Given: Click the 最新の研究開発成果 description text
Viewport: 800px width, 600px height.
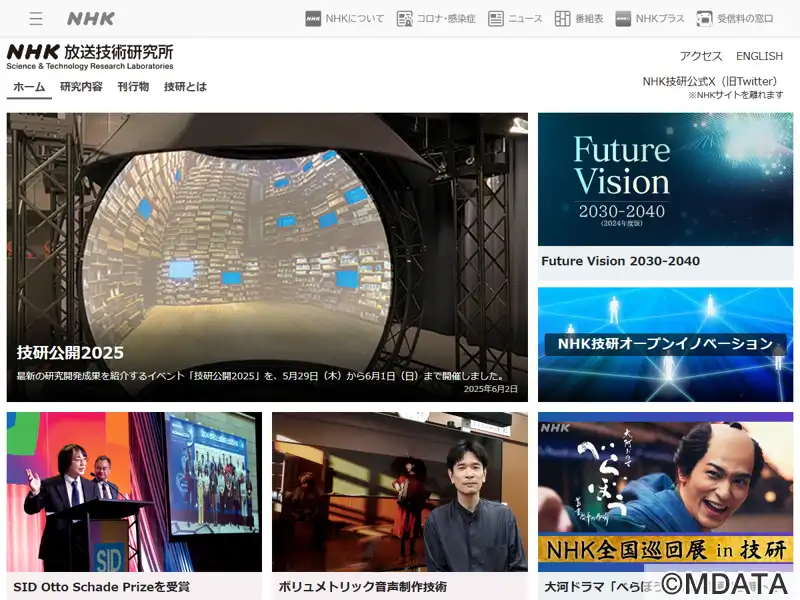Looking at the screenshot, I should tap(261, 376).
